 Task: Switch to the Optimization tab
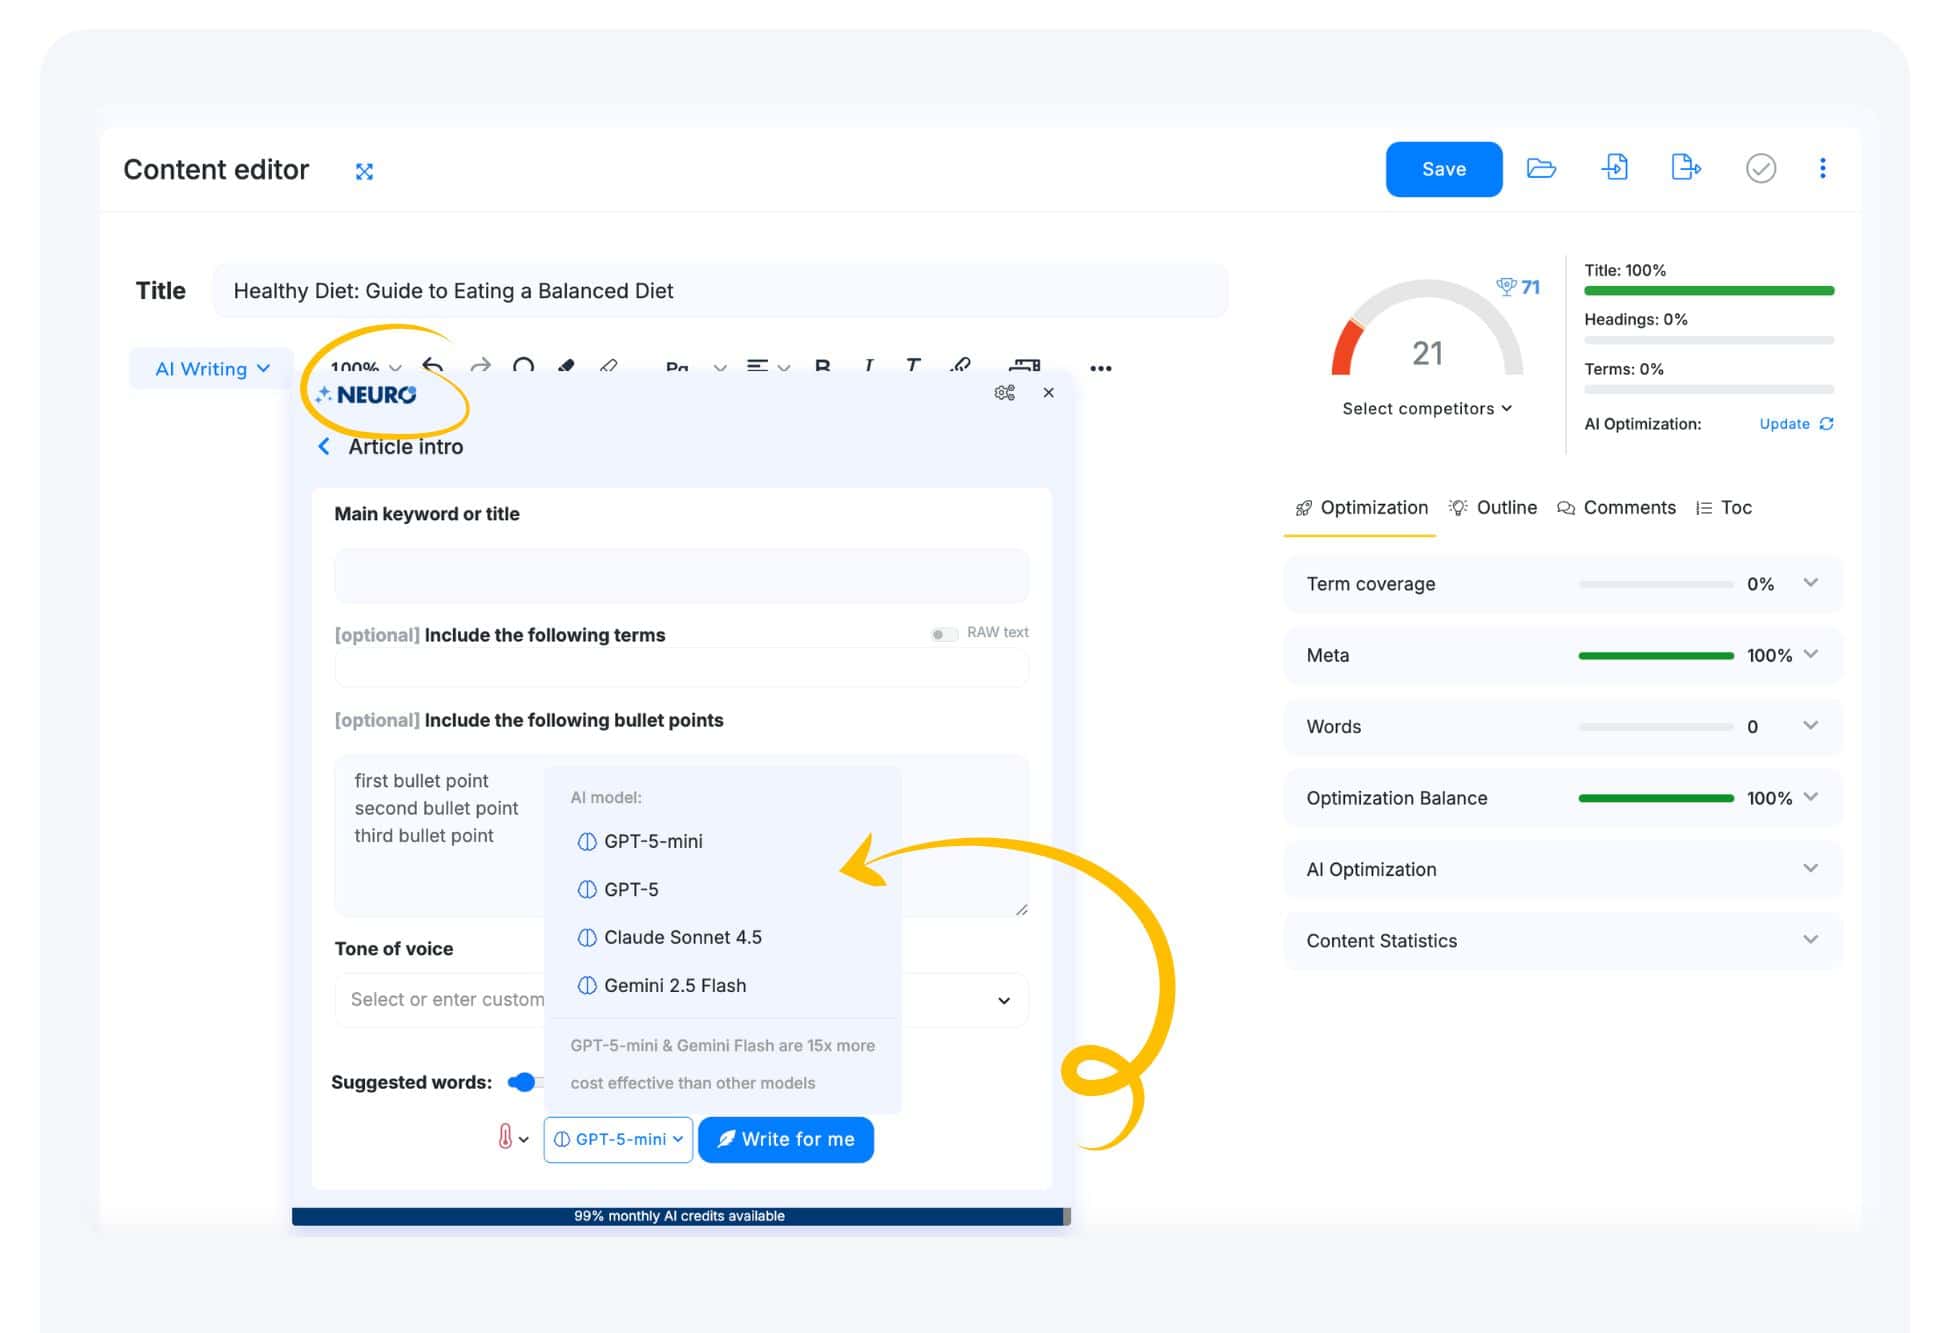(x=1361, y=507)
